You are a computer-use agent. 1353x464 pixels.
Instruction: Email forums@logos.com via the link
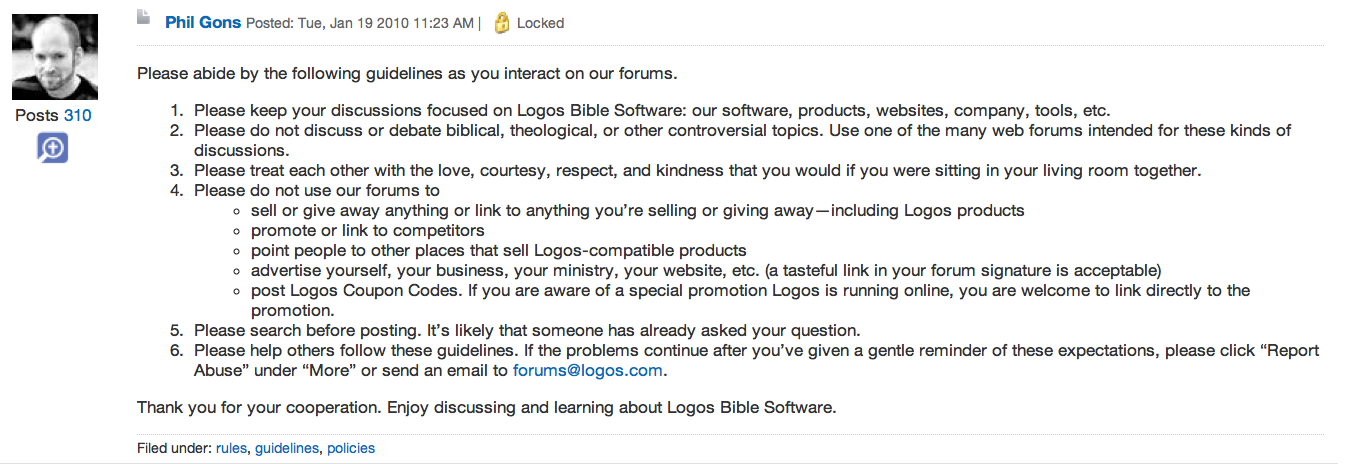pyautogui.click(x=587, y=370)
